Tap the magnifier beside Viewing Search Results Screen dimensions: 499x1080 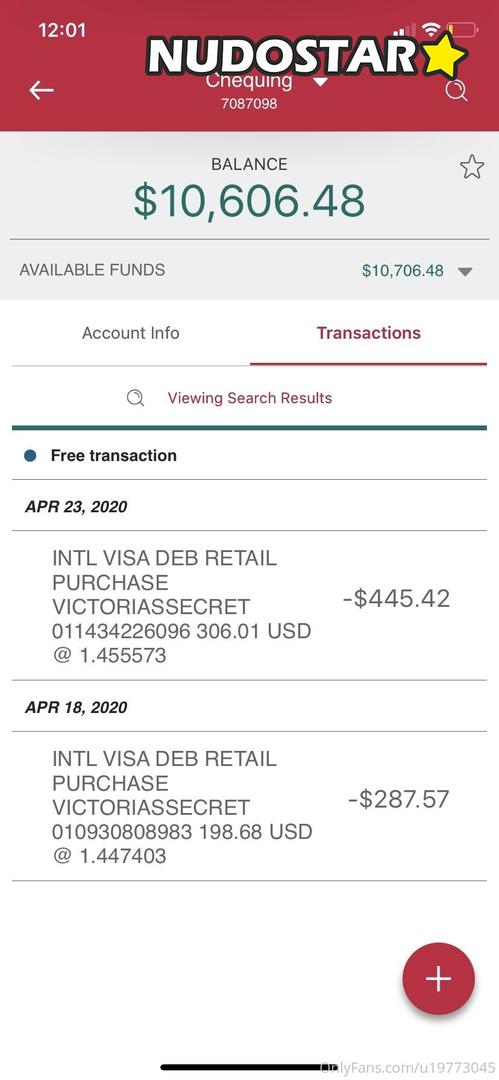pyautogui.click(x=136, y=398)
